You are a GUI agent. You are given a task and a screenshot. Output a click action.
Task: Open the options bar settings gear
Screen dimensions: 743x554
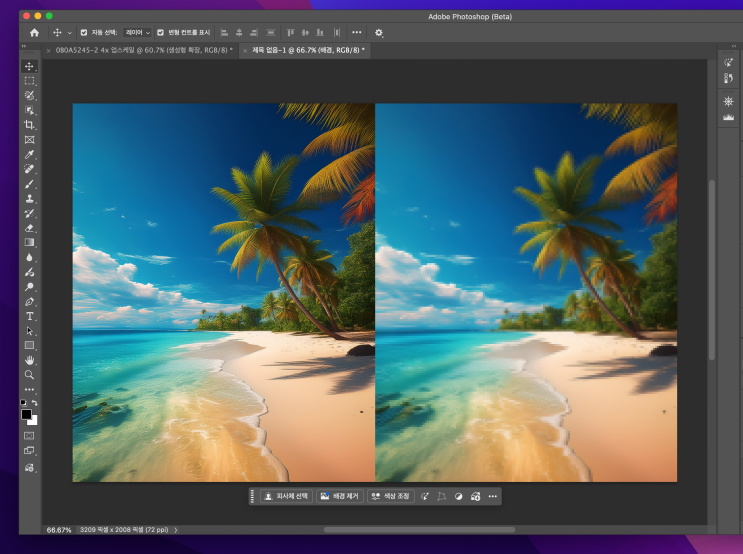[379, 33]
